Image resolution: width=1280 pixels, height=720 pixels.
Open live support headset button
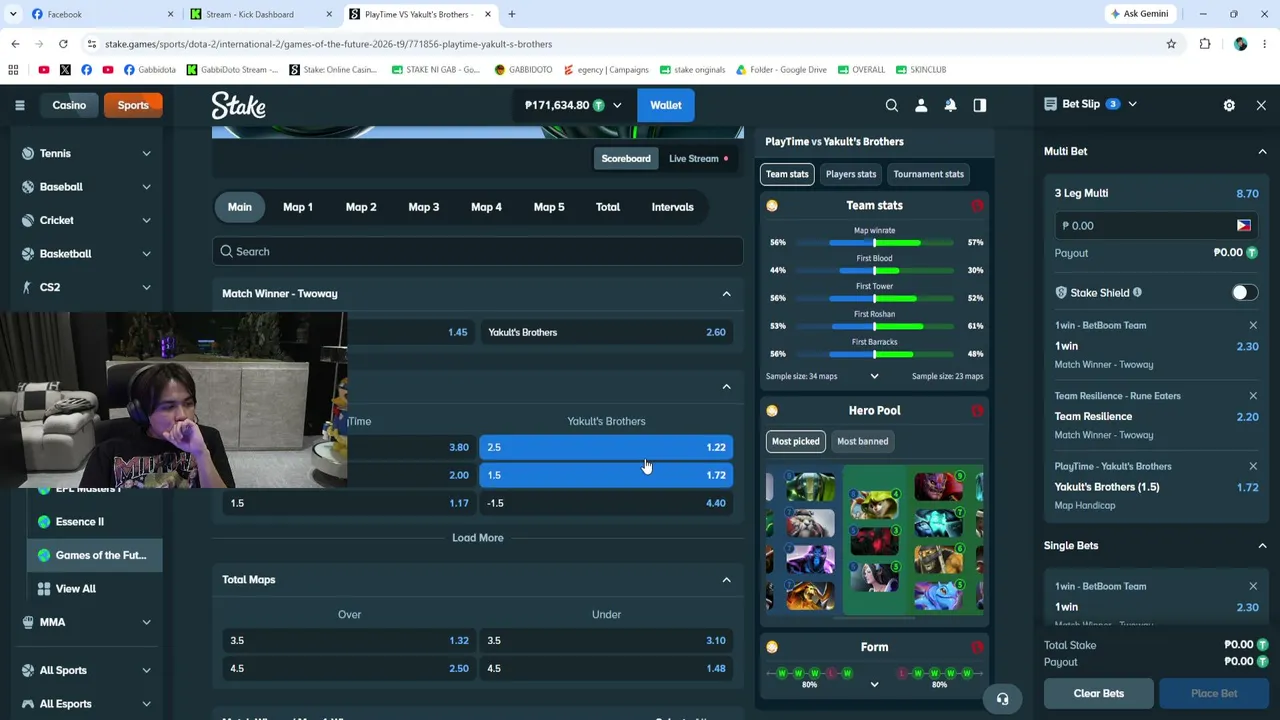[1002, 699]
